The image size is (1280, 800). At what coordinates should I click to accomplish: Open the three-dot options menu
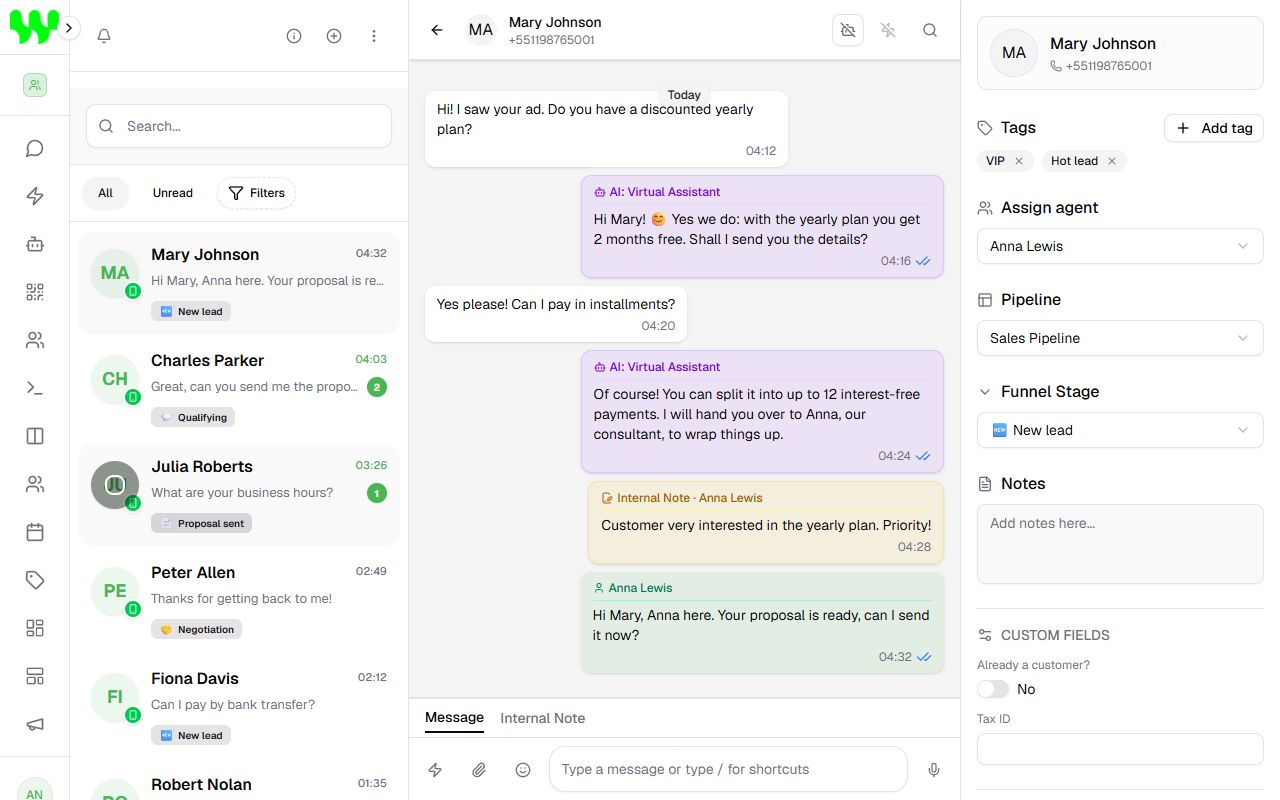(x=374, y=36)
